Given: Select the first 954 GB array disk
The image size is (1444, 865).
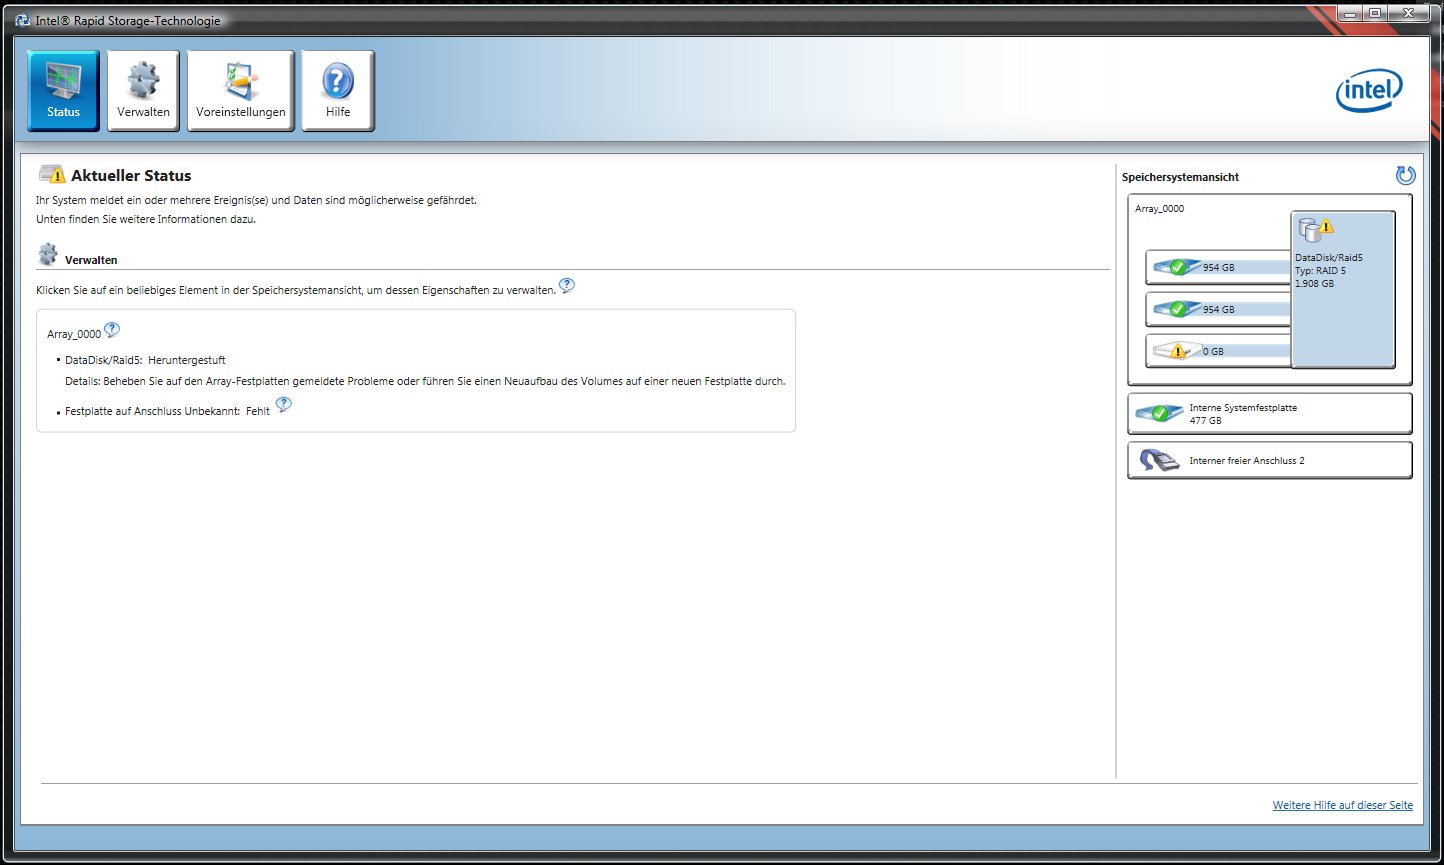Looking at the screenshot, I should click(1219, 267).
